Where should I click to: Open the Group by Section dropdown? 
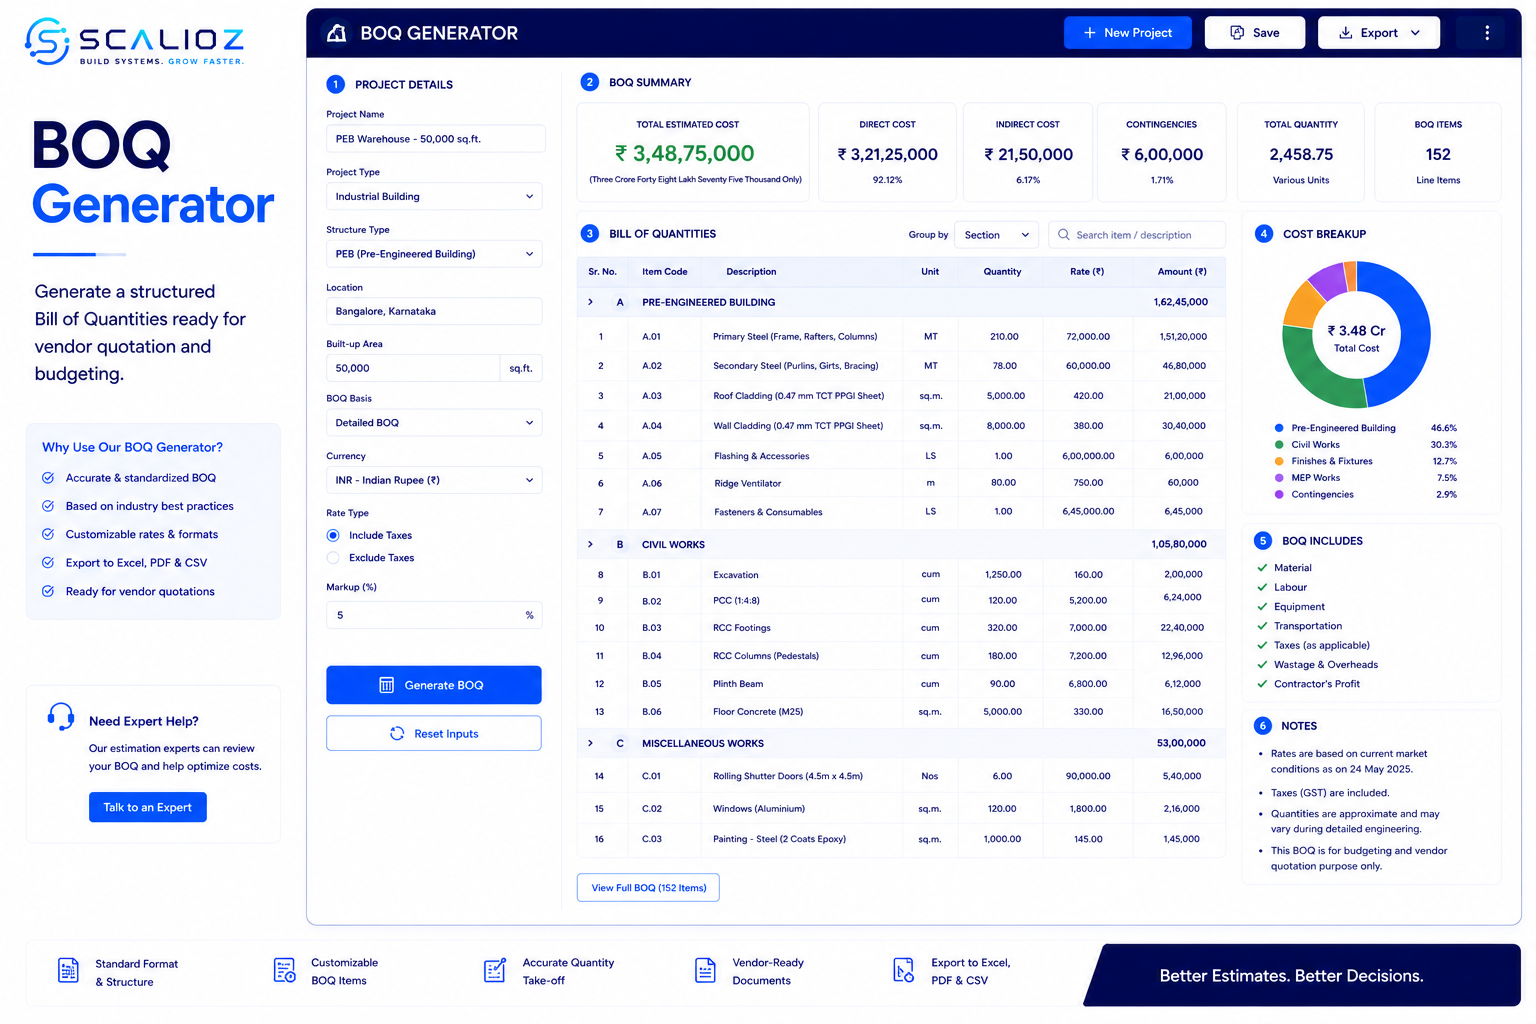coord(996,235)
